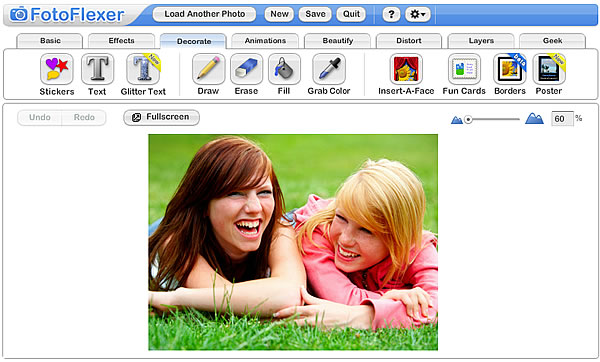Image resolution: width=600 pixels, height=362 pixels.
Task: Click the New button
Action: click(279, 15)
